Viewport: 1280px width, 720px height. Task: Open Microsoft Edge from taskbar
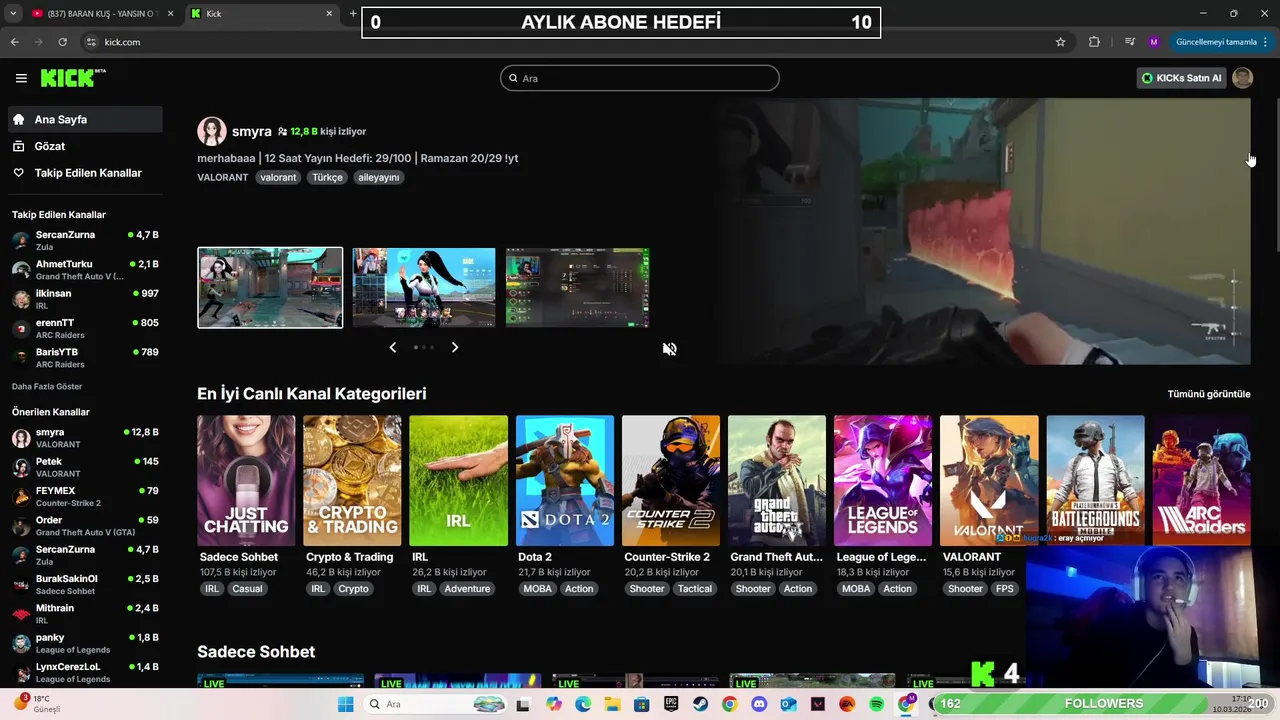583,704
